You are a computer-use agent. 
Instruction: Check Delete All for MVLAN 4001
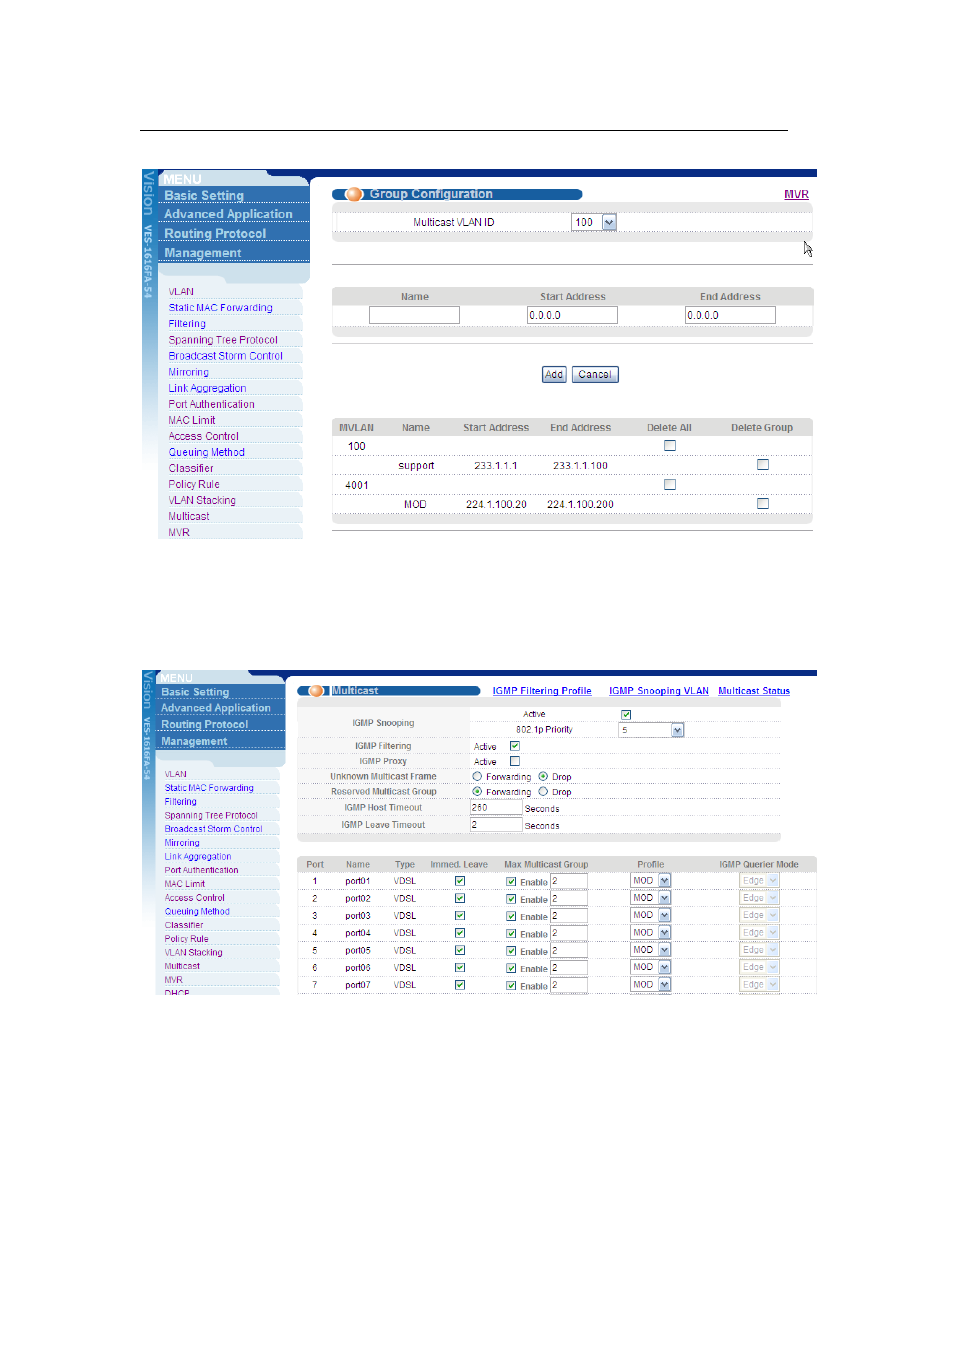click(670, 485)
